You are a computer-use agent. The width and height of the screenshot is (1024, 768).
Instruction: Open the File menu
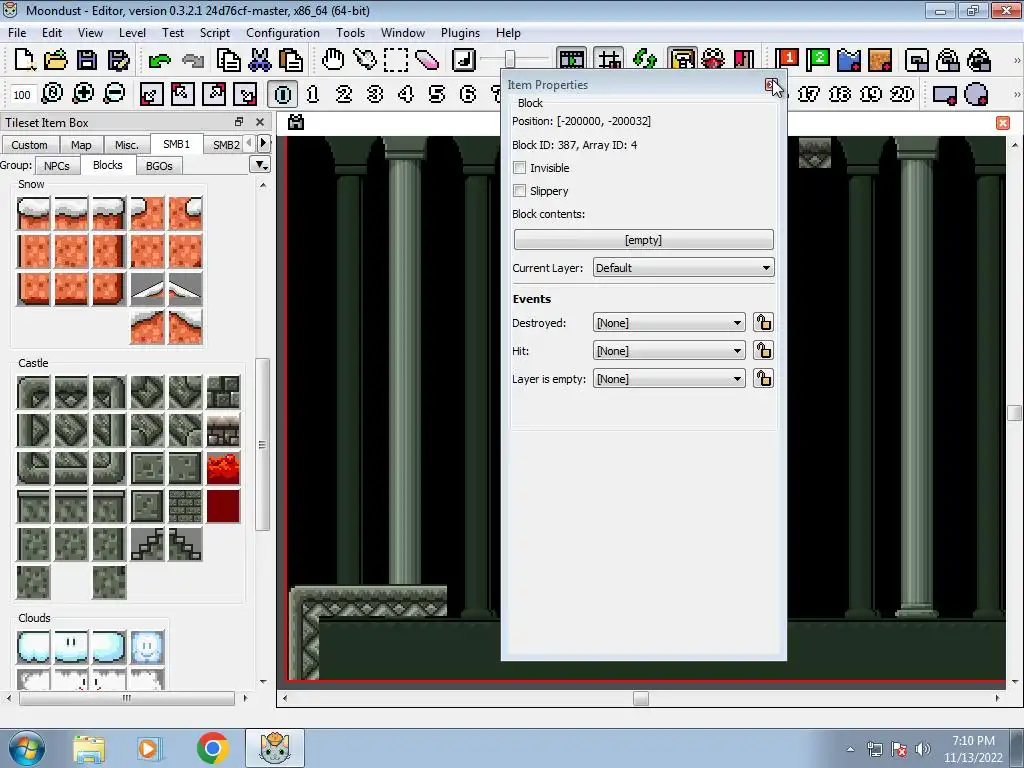pos(17,33)
